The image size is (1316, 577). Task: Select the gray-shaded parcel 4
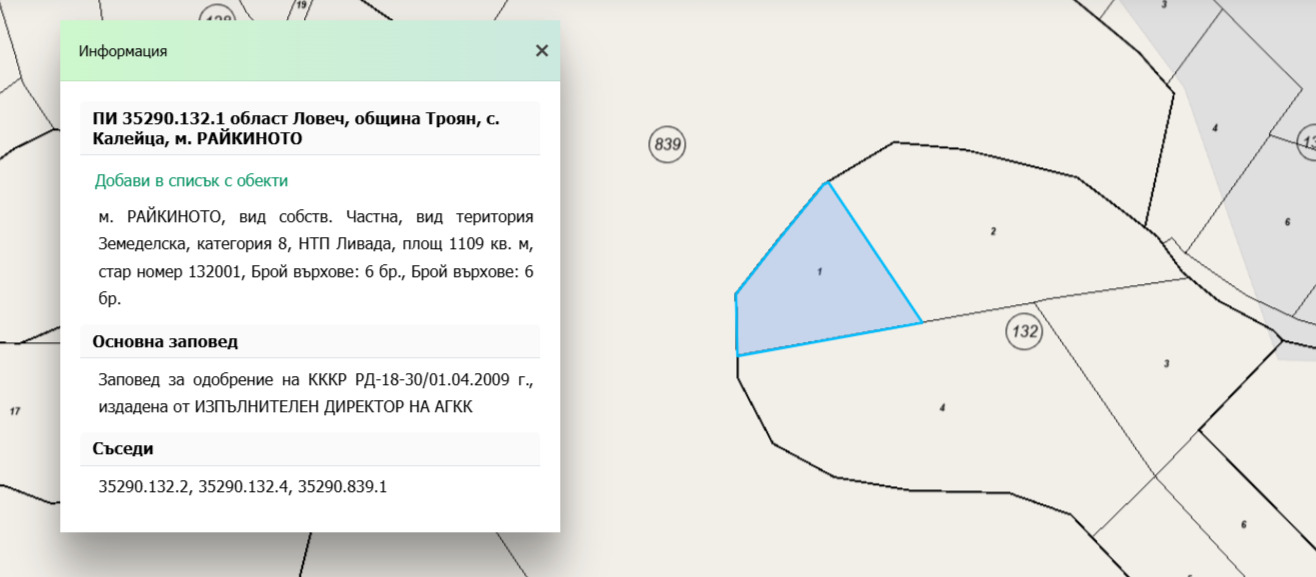1214,128
